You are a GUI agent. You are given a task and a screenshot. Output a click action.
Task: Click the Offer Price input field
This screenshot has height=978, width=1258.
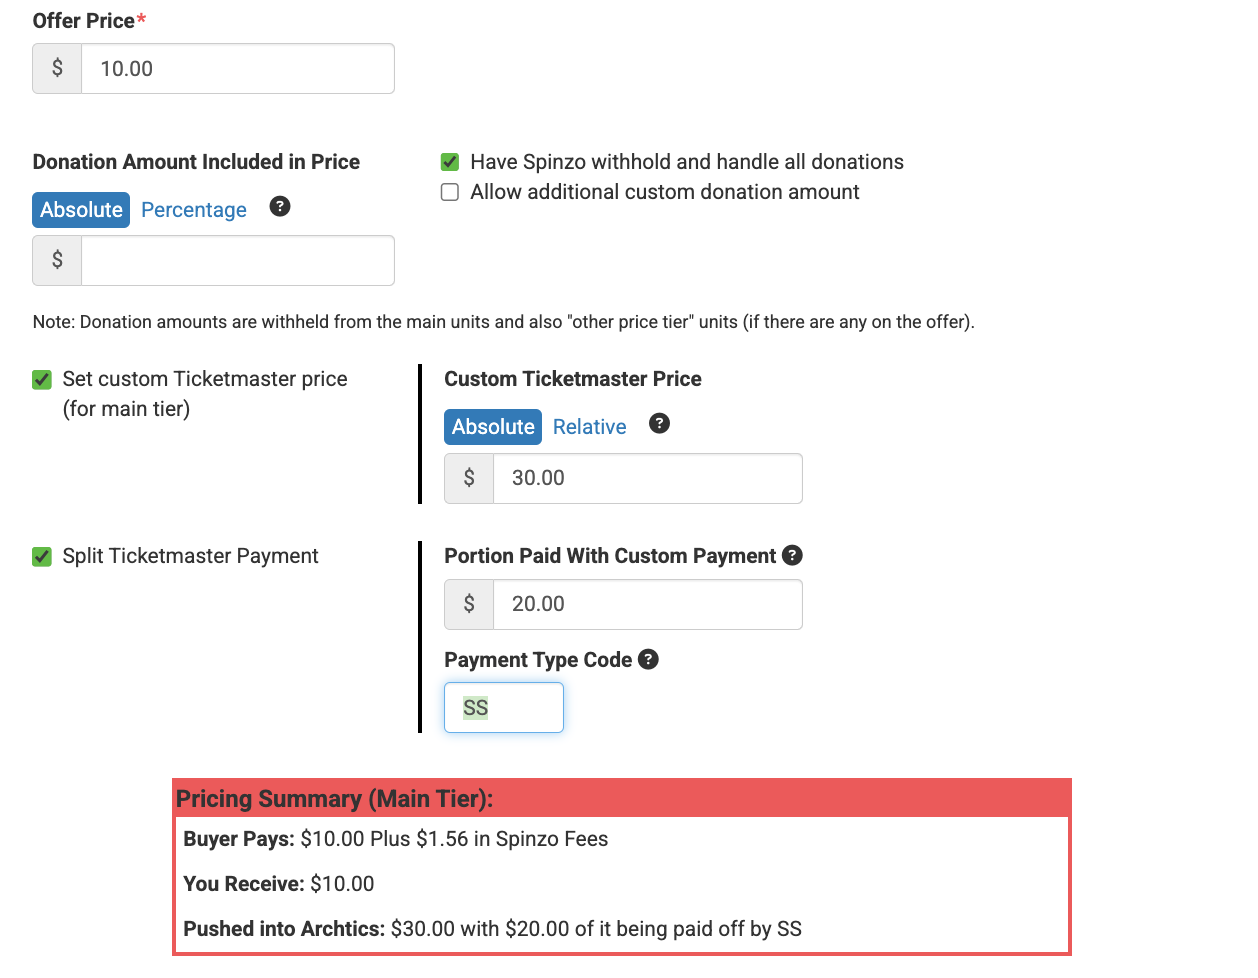237,68
